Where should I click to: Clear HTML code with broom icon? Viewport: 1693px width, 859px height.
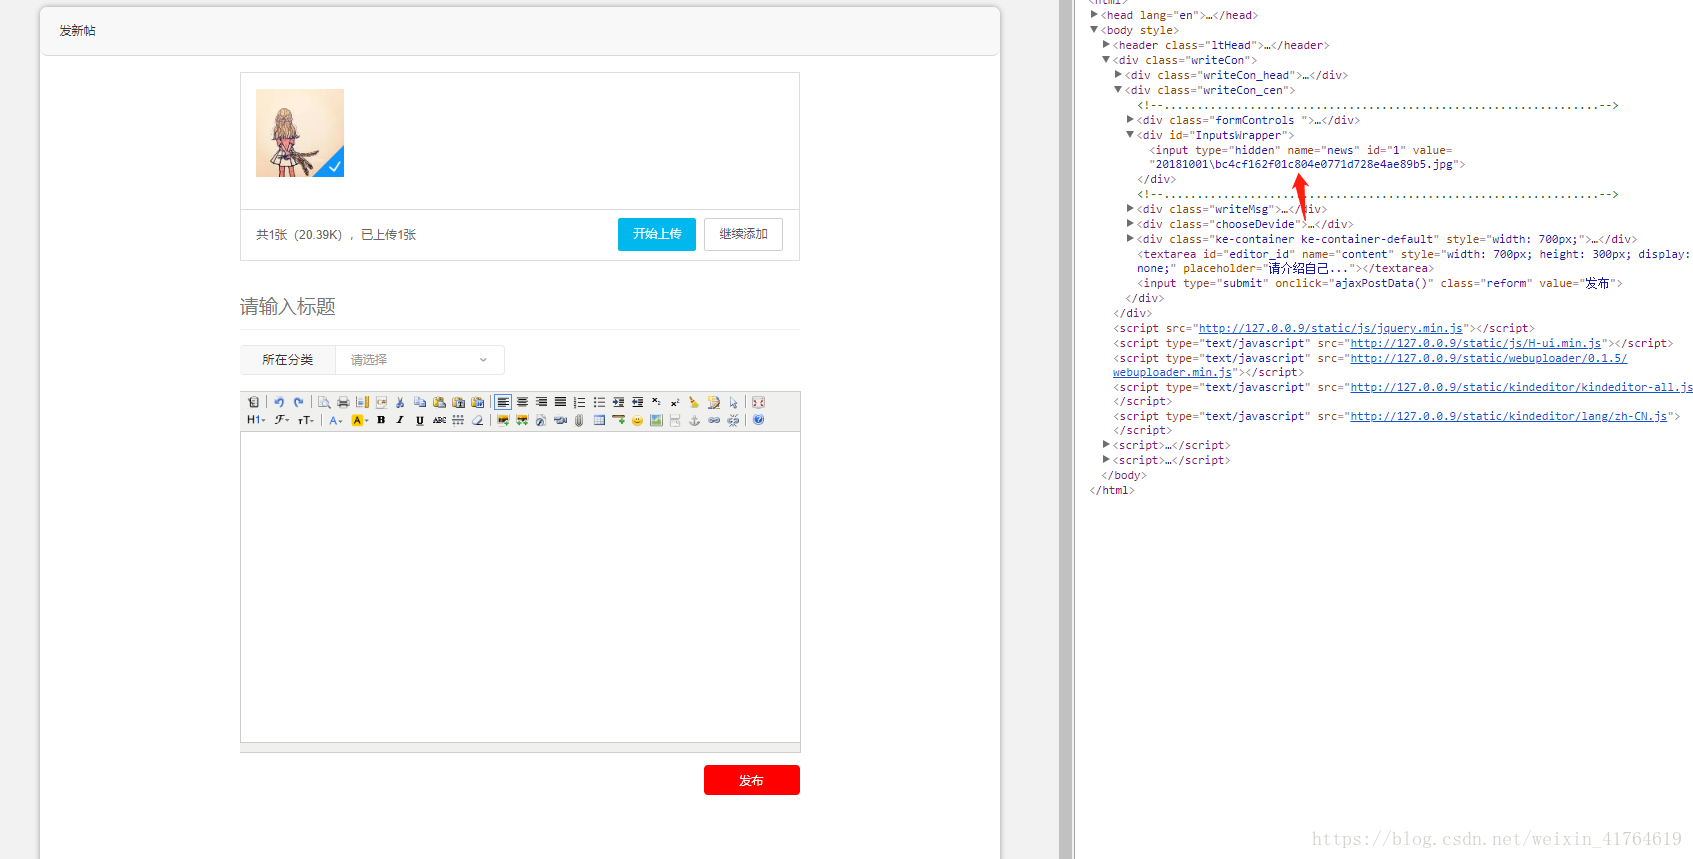tap(694, 402)
